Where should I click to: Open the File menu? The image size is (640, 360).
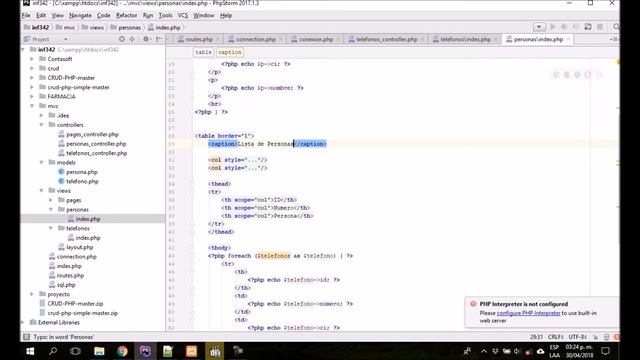pyautogui.click(x=26, y=16)
